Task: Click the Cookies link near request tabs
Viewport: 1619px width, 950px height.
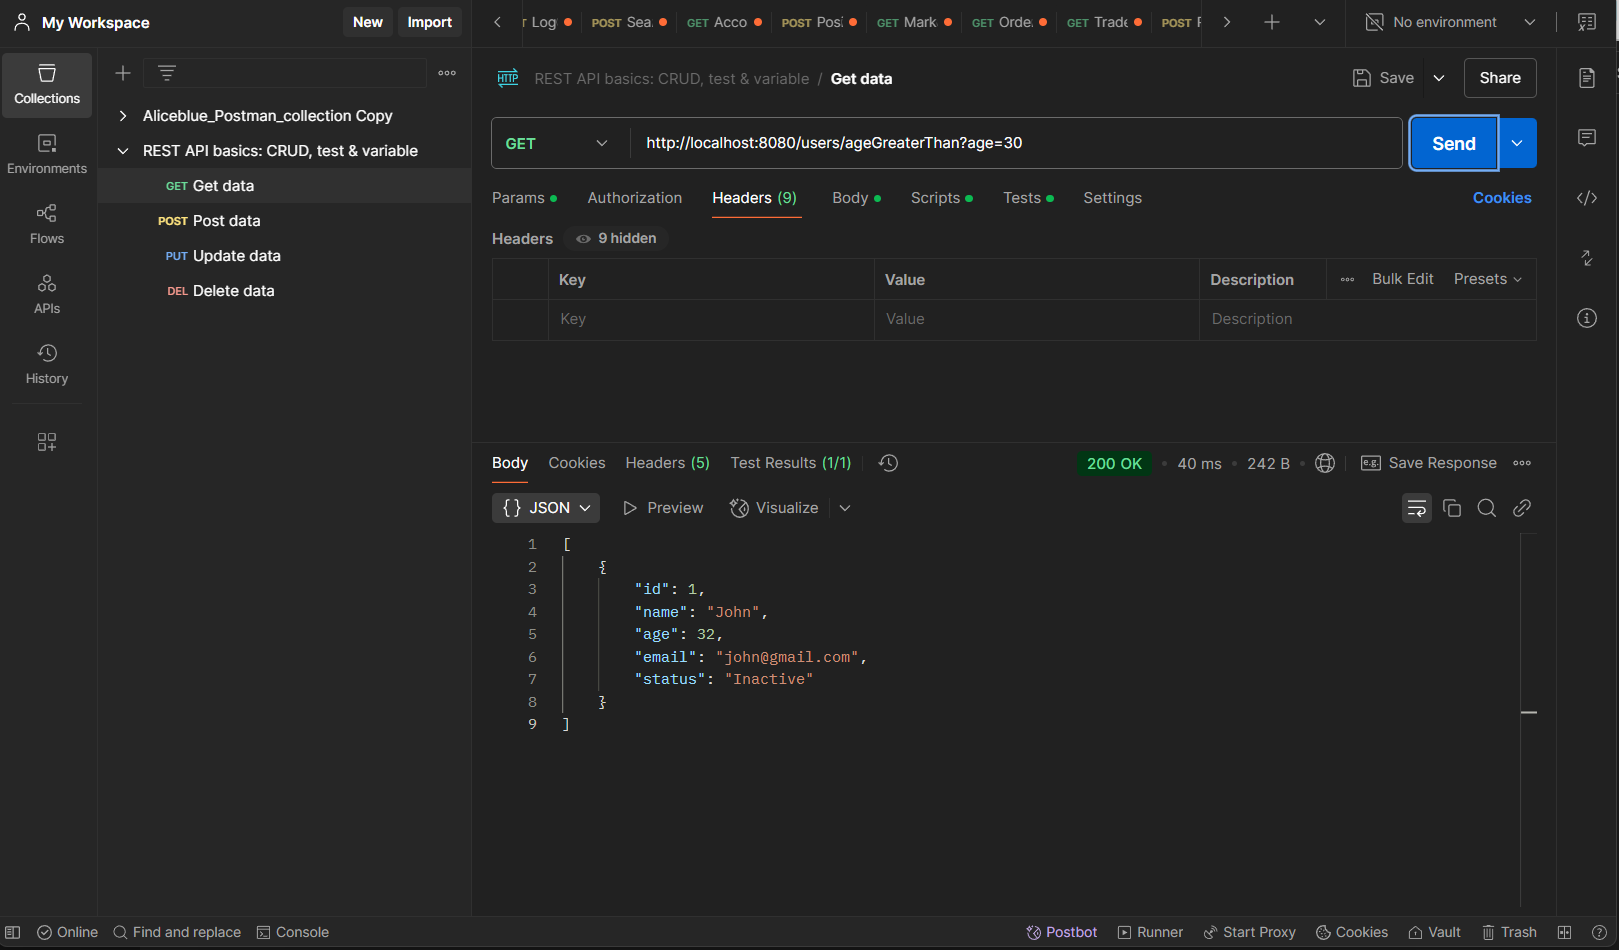Action: pos(1502,198)
